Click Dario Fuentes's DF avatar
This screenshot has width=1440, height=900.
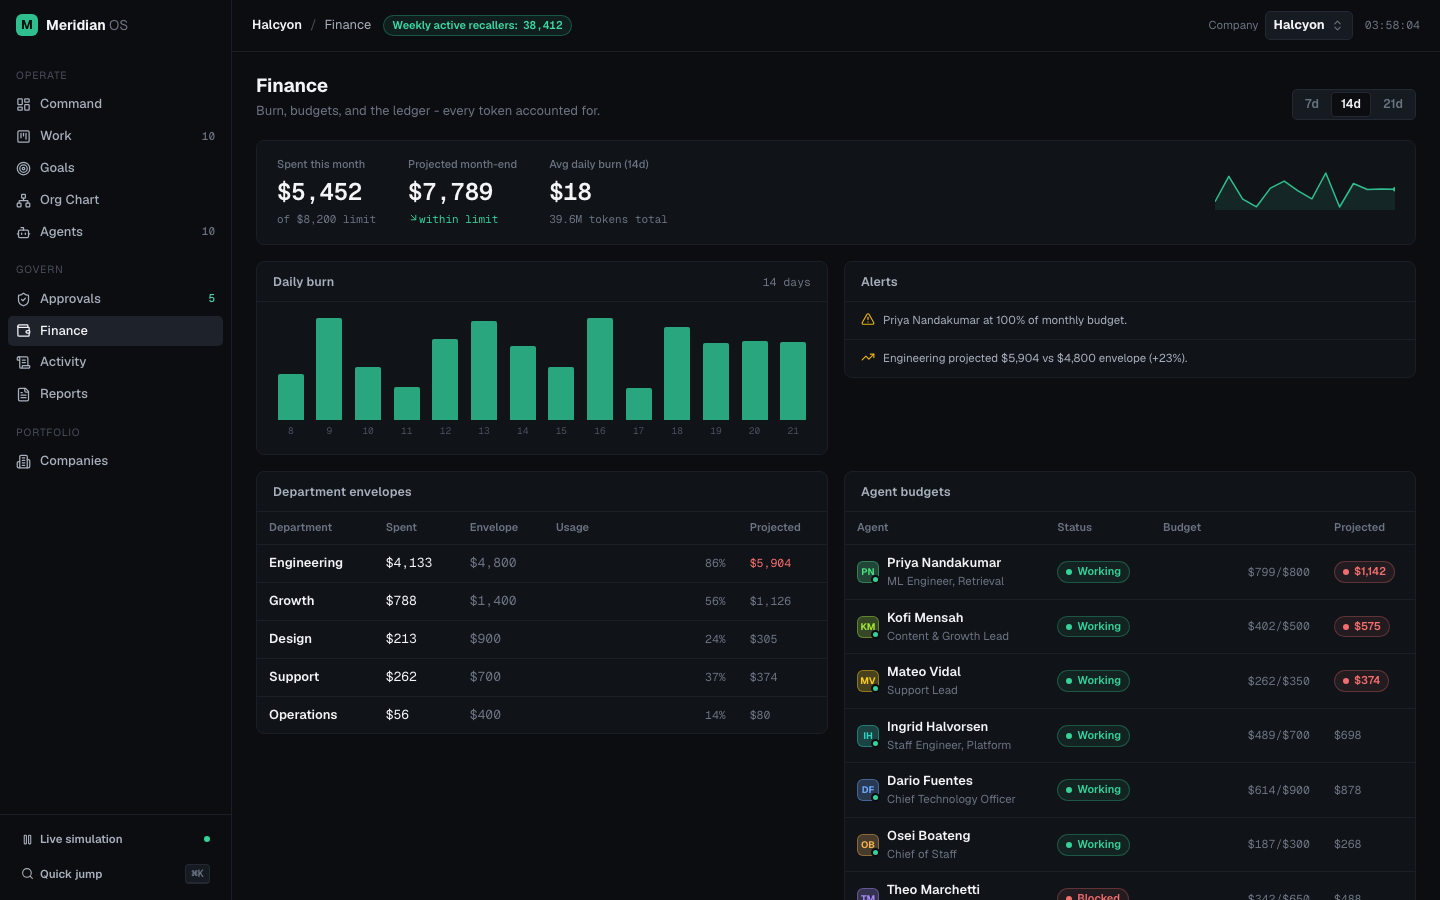pyautogui.click(x=868, y=790)
